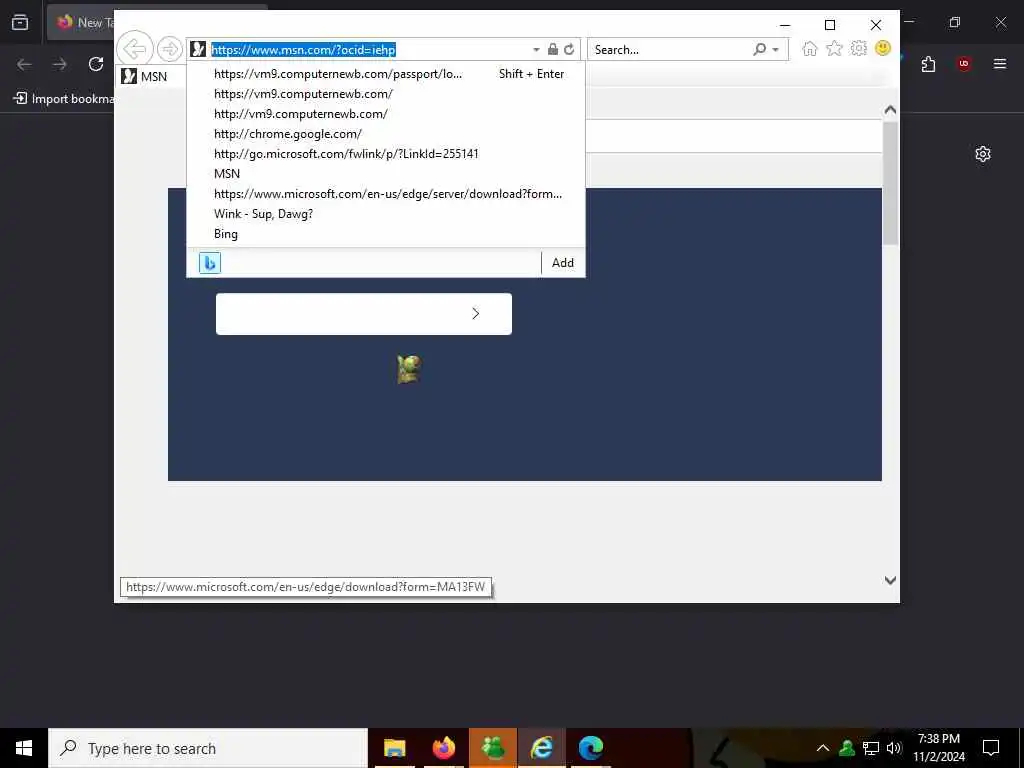Click the Bing search provider icon

click(x=210, y=263)
